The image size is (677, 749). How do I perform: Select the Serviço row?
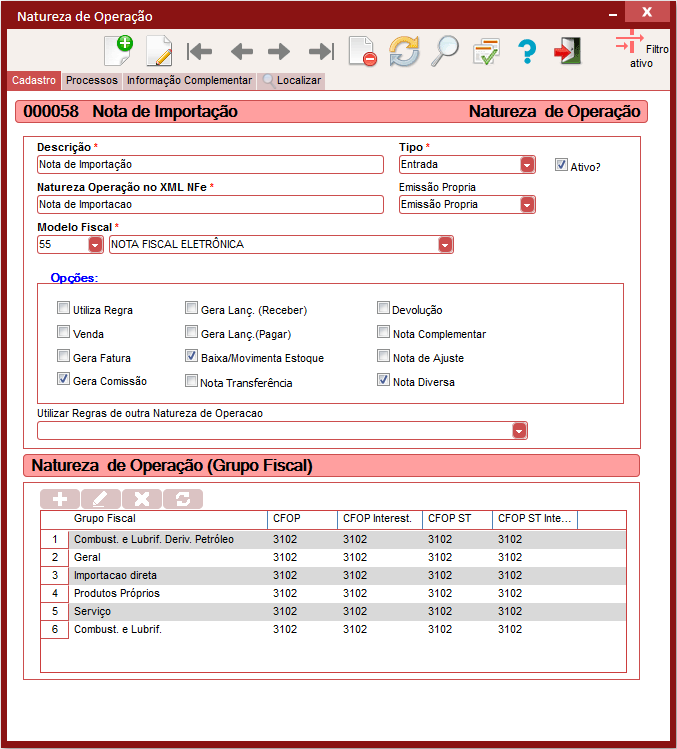coord(333,612)
